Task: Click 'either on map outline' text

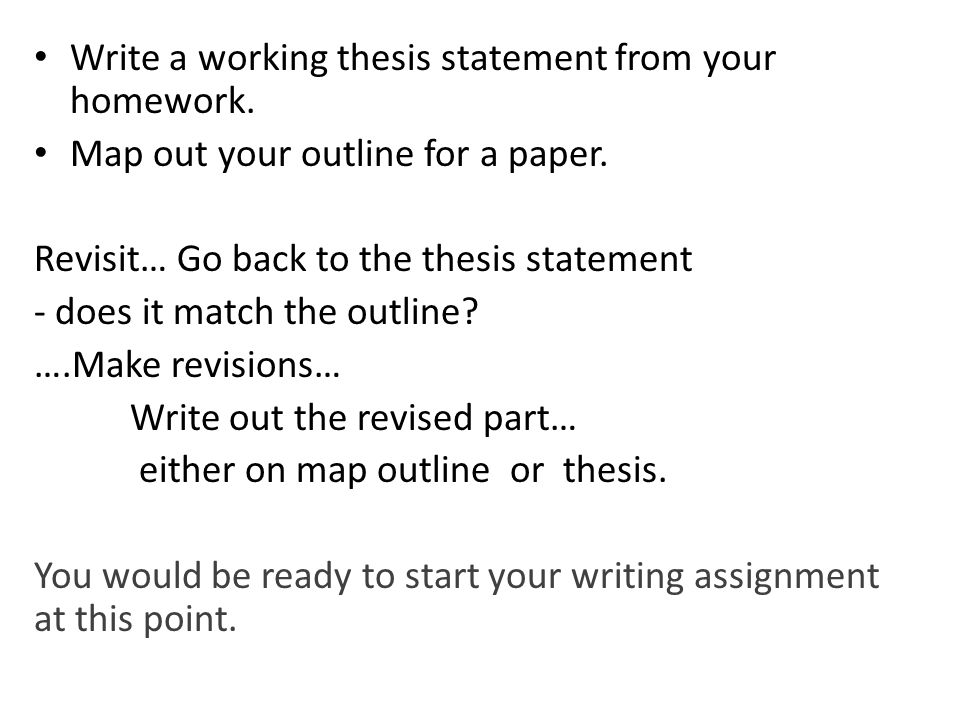Action: (314, 471)
